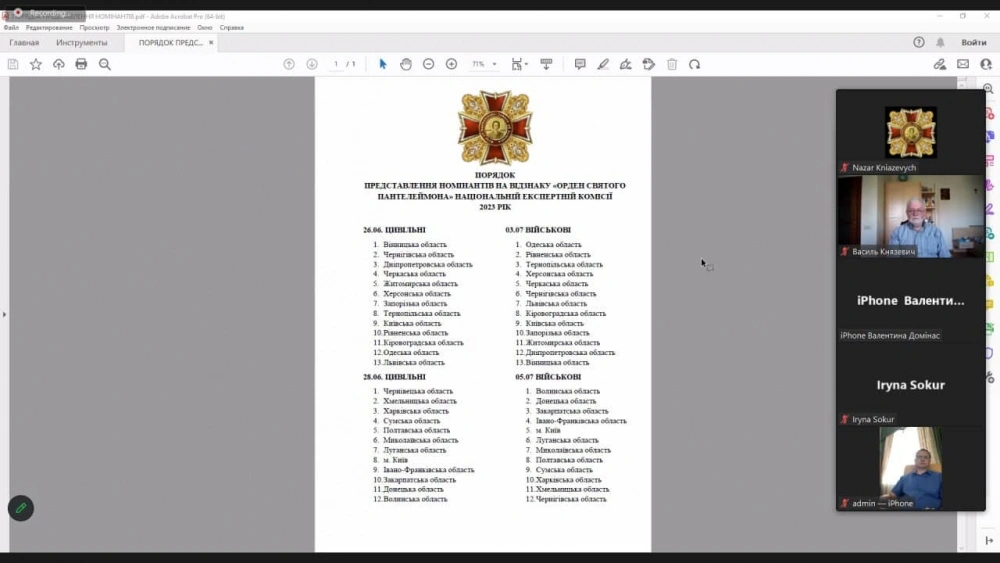Select admin — iPhone video tile

911,468
